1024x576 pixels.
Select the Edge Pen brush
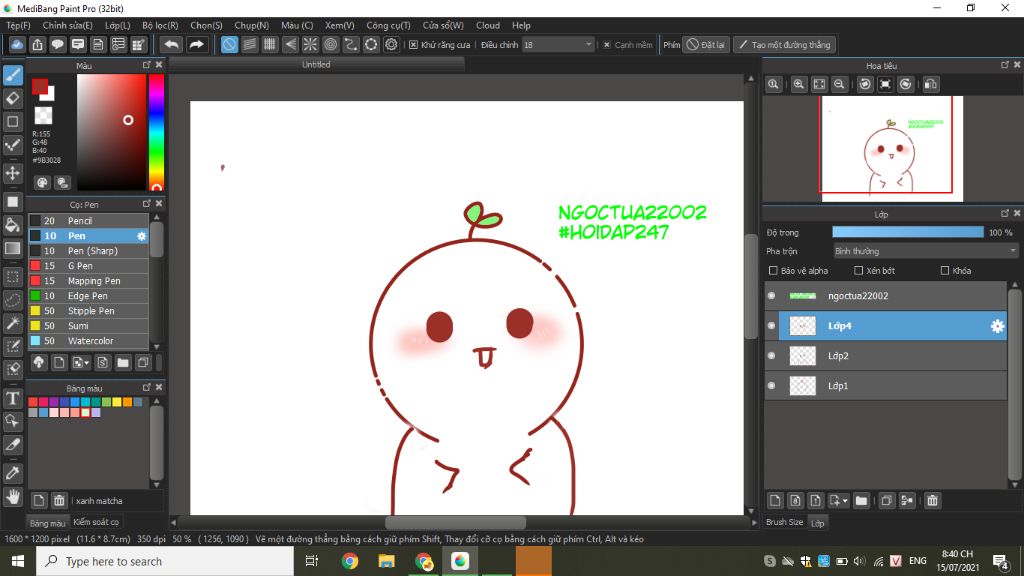[88, 296]
